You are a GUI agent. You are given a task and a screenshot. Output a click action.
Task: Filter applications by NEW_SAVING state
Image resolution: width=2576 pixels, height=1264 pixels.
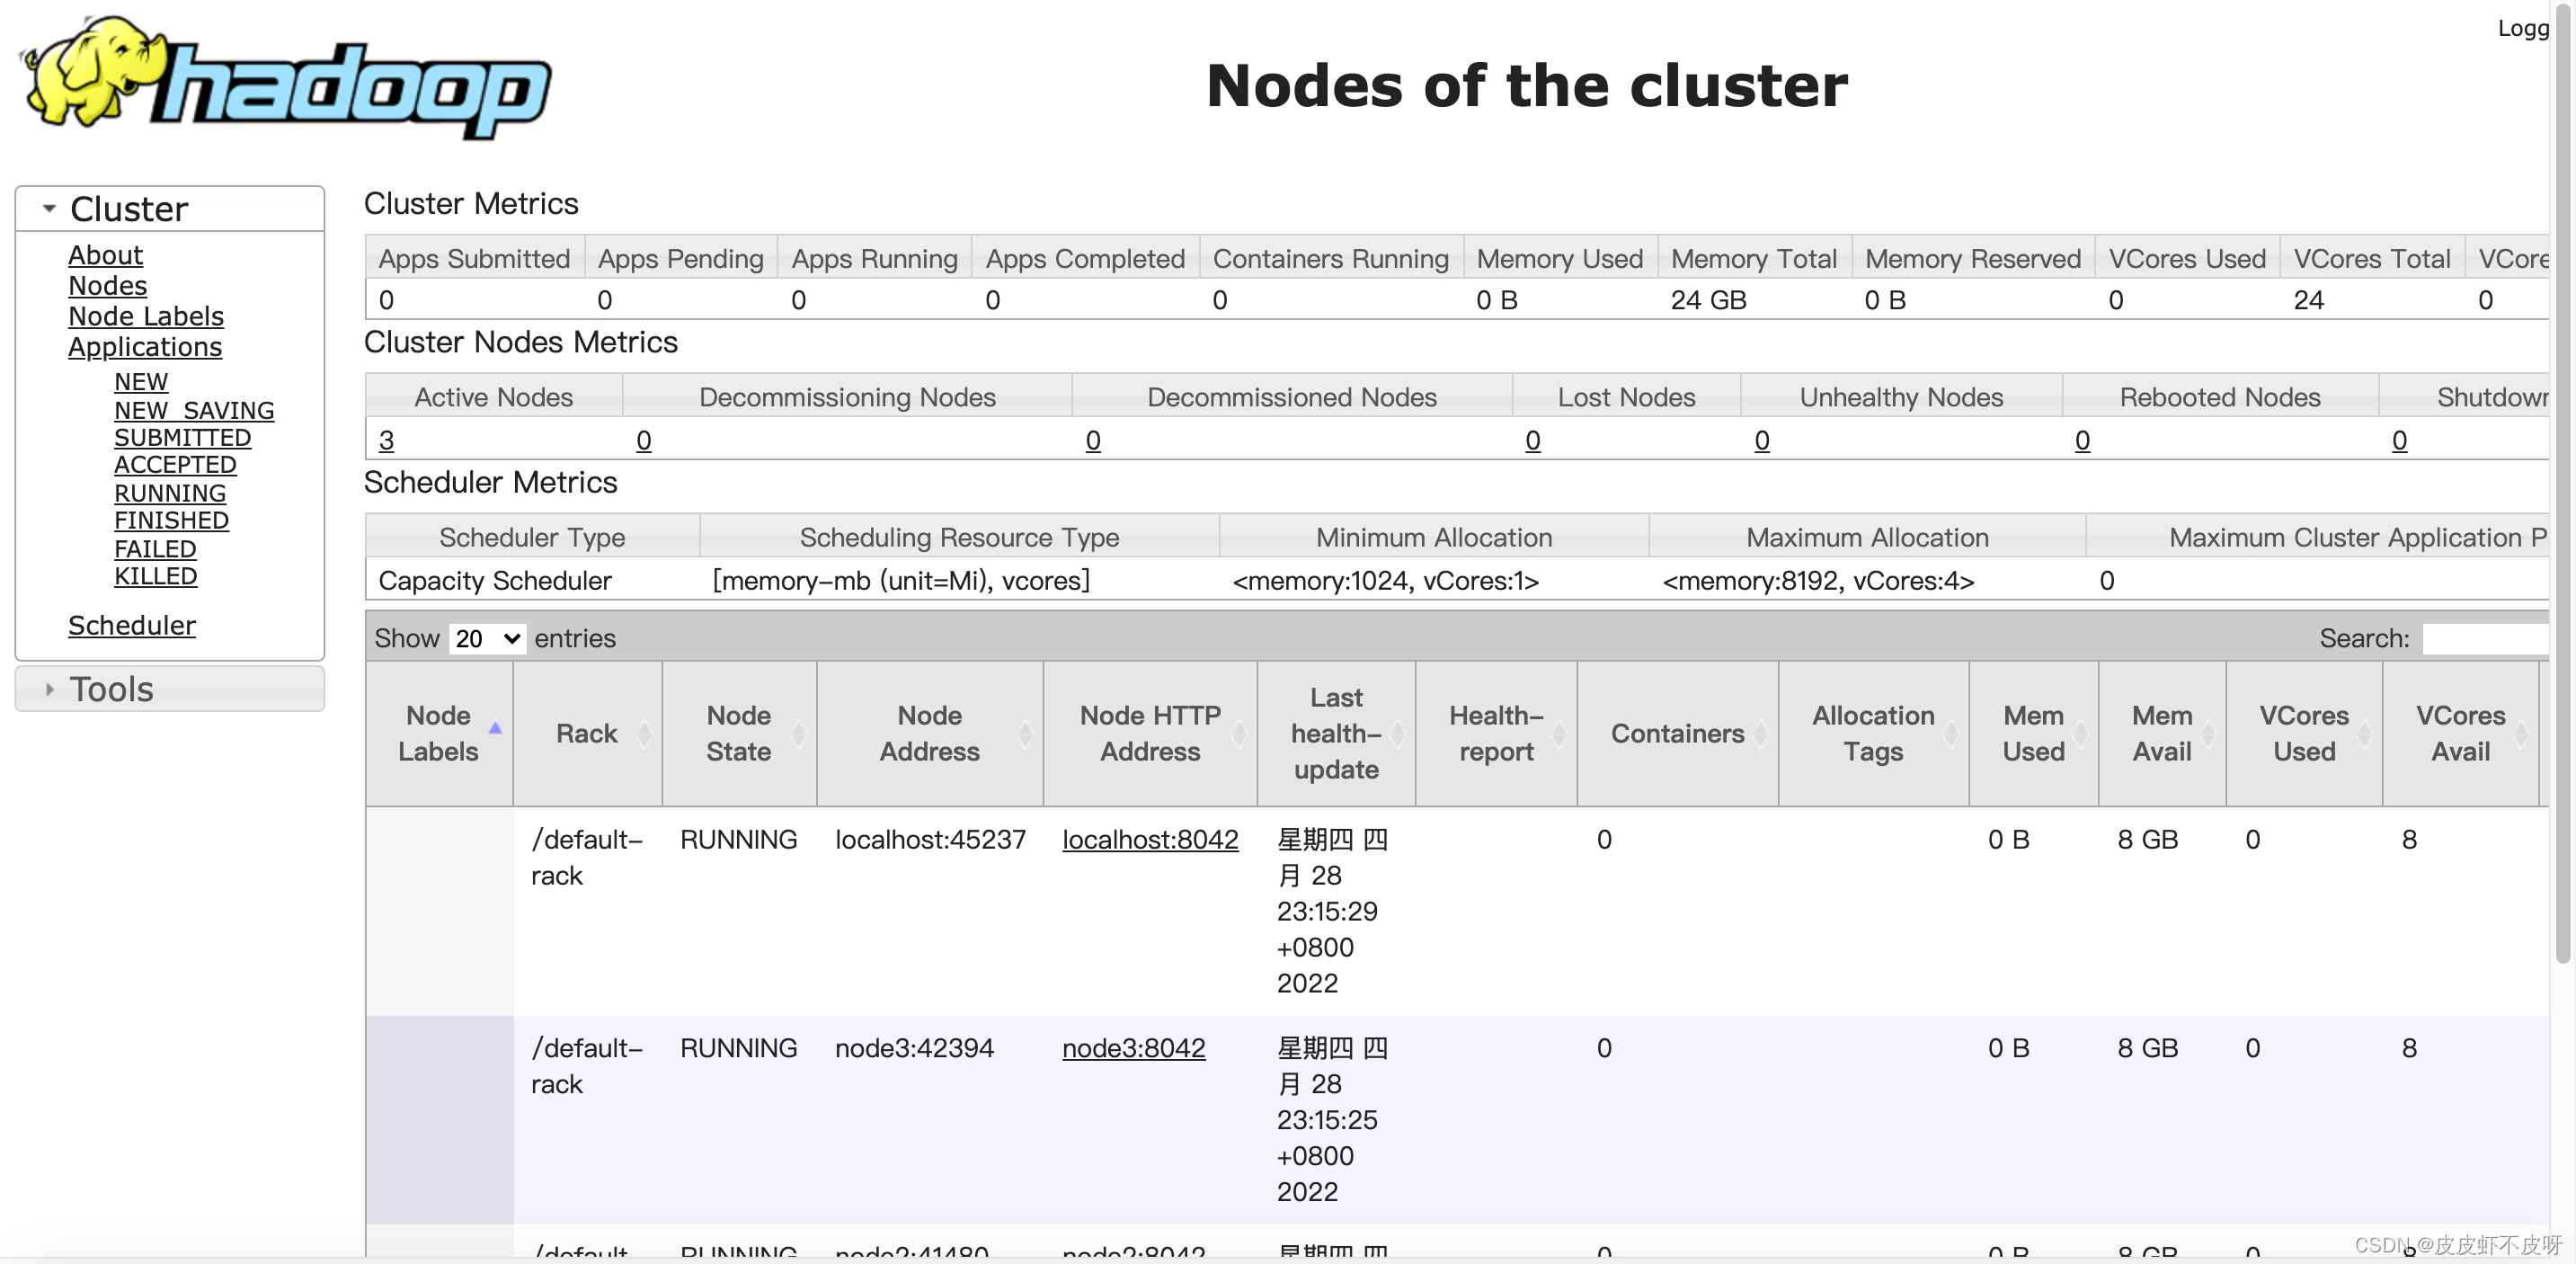[x=194, y=410]
